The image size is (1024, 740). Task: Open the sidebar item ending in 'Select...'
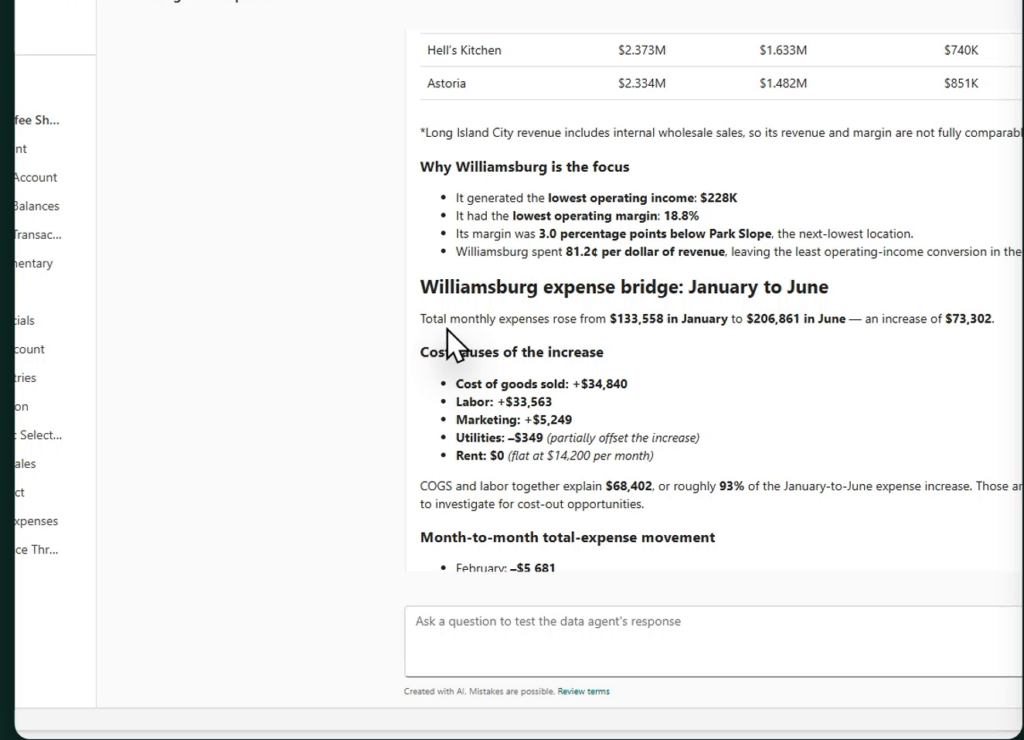pos(39,435)
